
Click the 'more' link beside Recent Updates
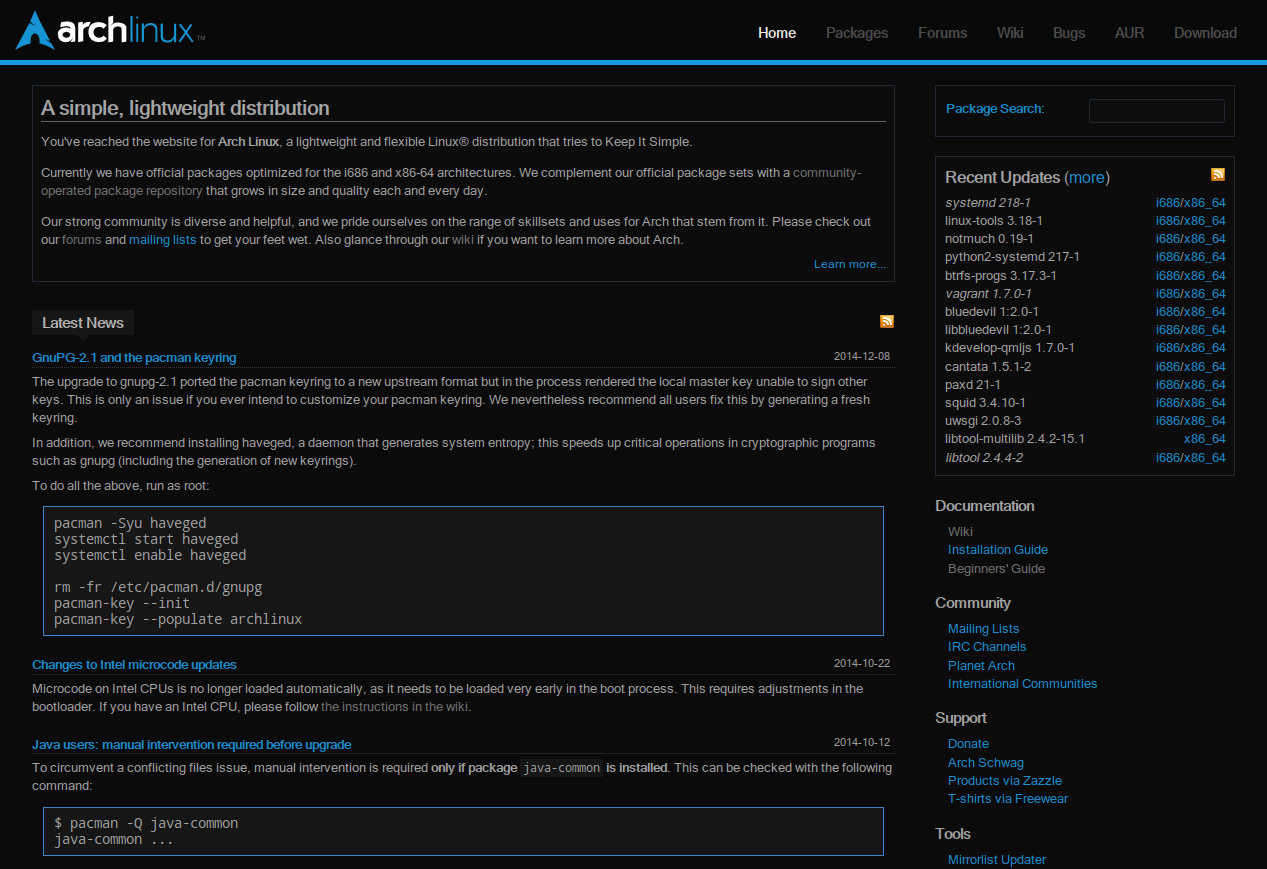pyautogui.click(x=1086, y=177)
